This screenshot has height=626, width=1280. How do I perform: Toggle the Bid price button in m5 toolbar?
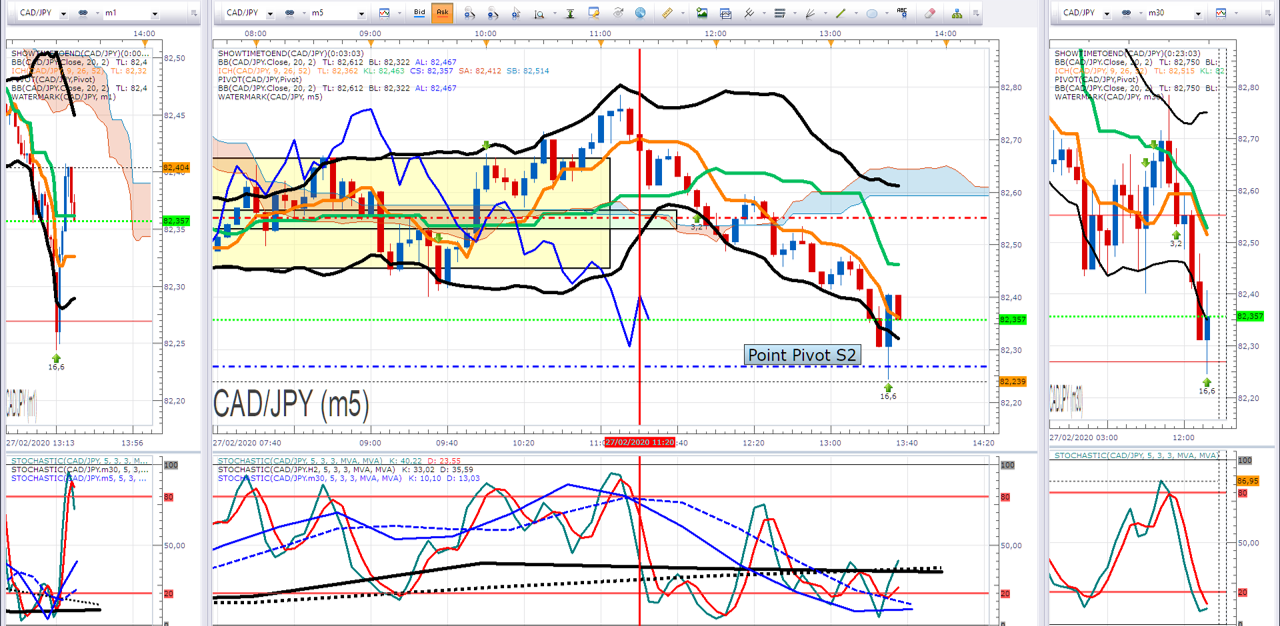[x=420, y=14]
